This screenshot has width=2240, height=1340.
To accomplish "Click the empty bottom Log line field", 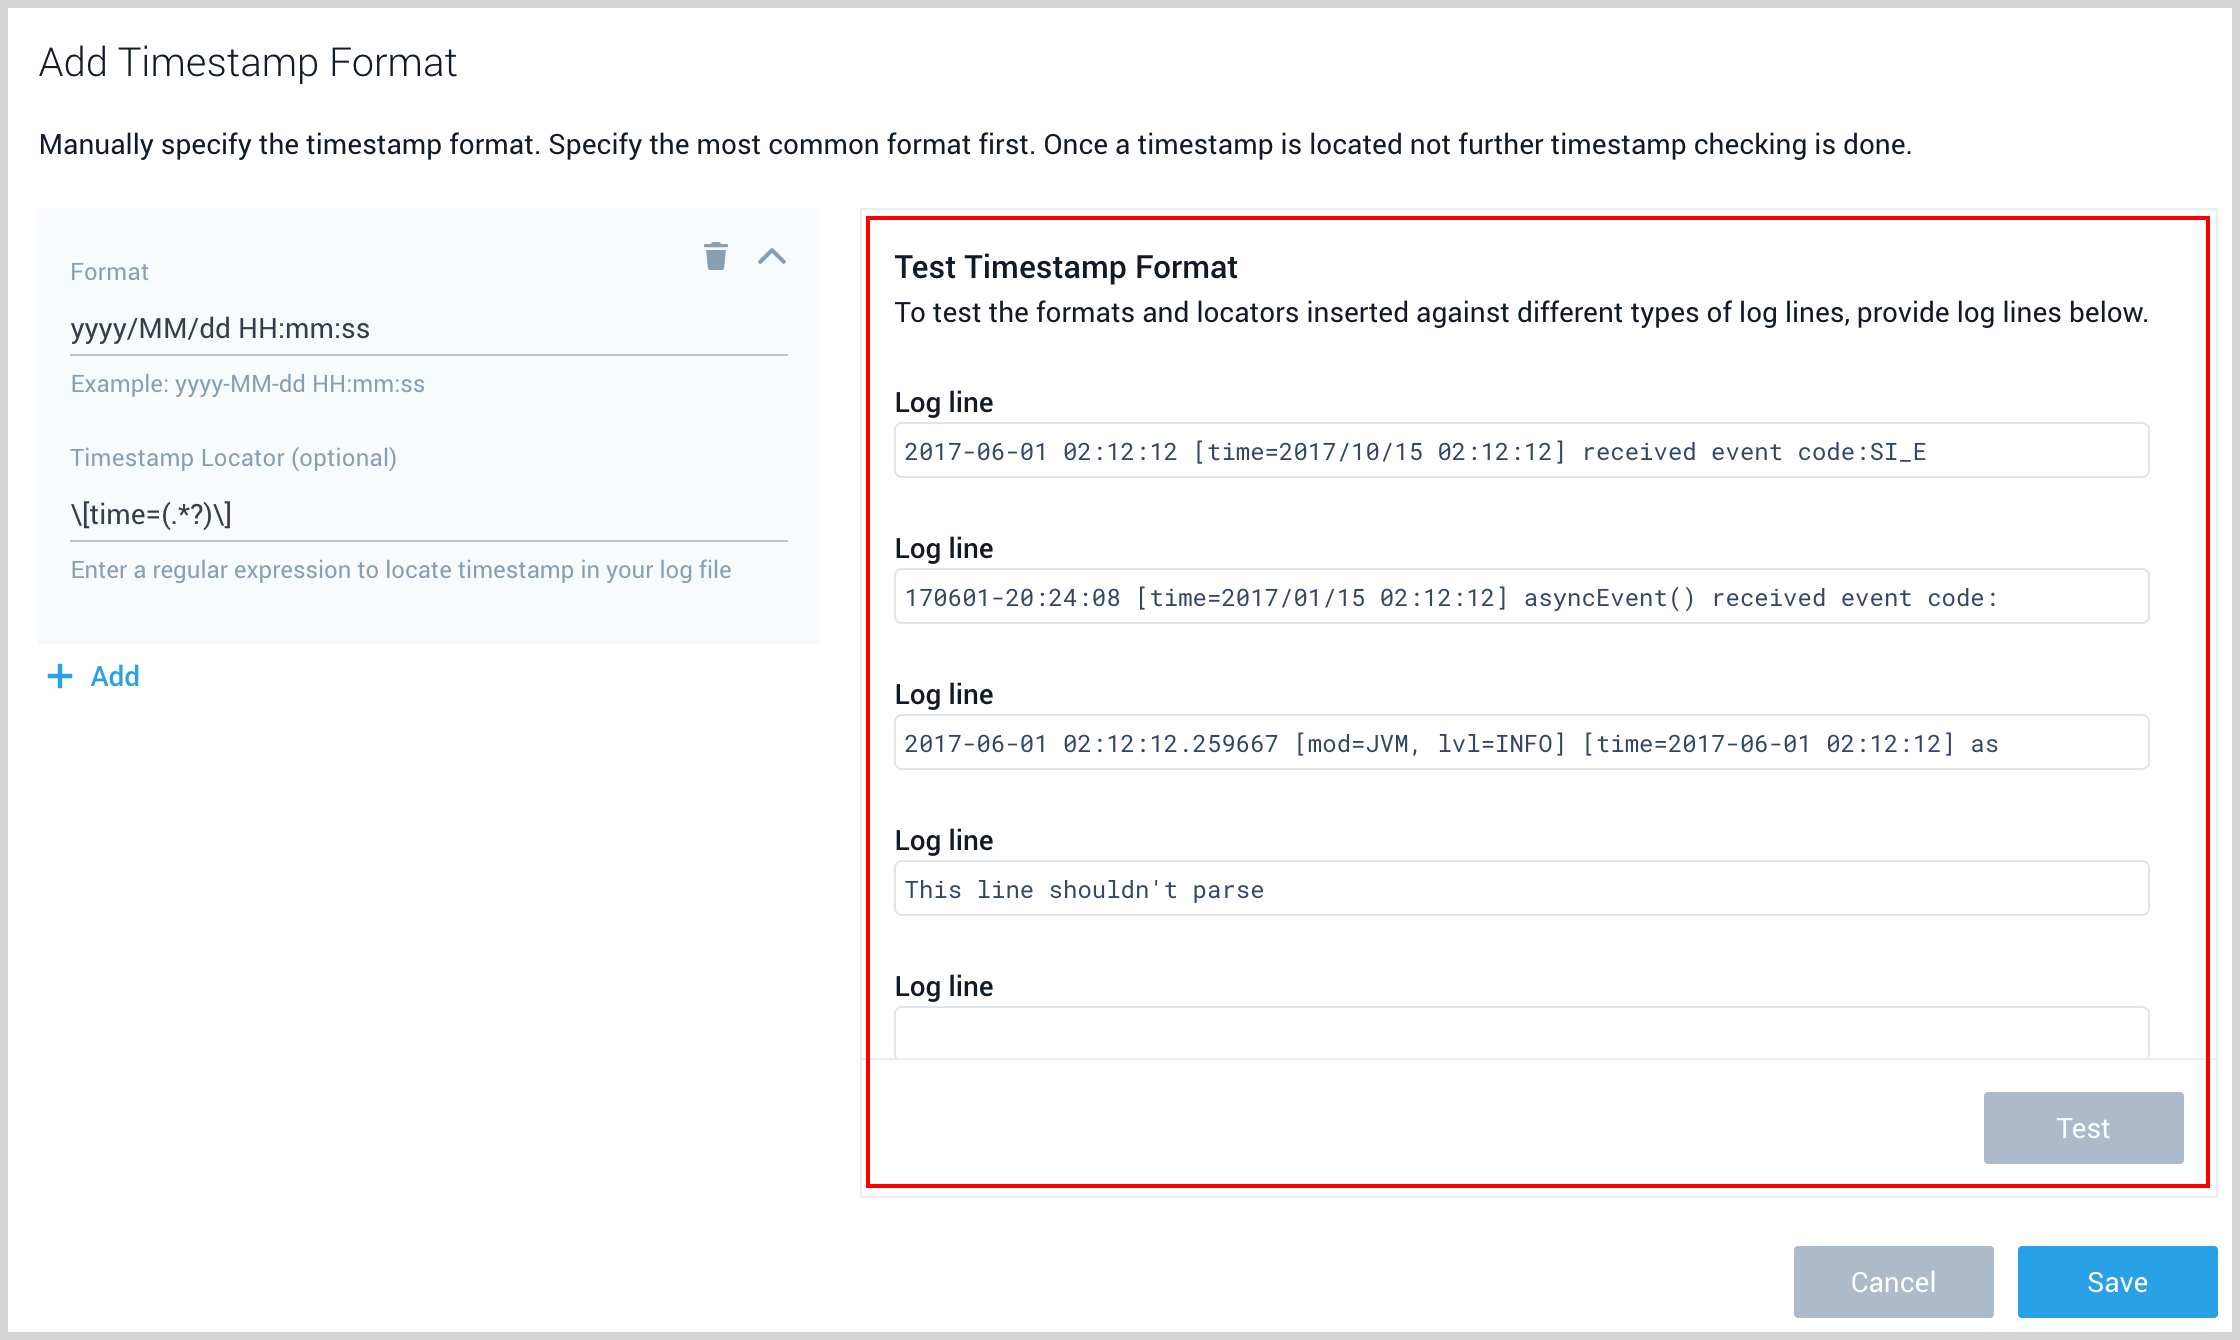I will 1520,1032.
